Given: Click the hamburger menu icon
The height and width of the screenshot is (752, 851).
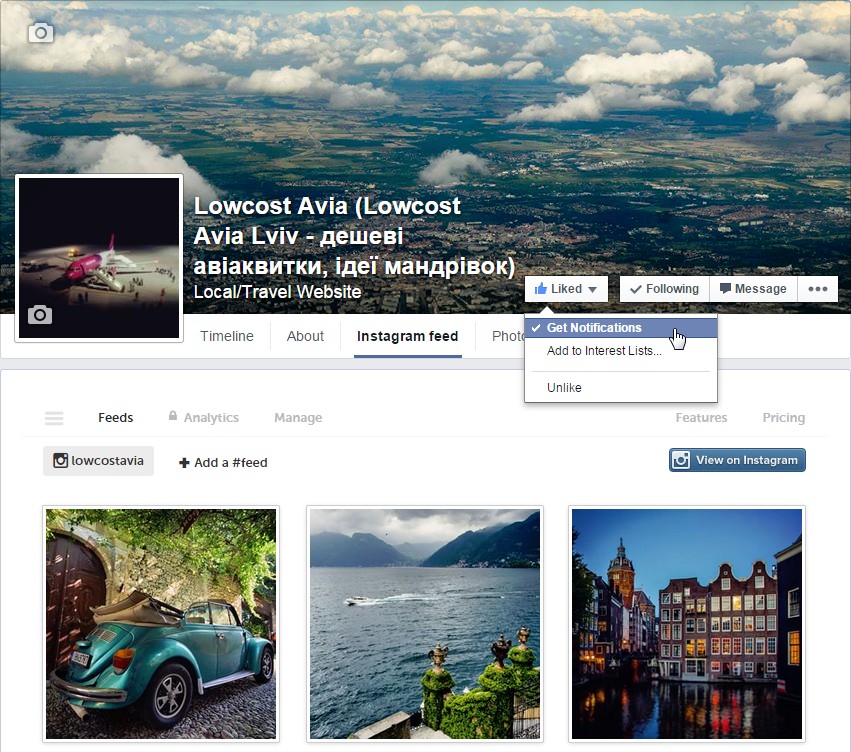Looking at the screenshot, I should [x=54, y=418].
